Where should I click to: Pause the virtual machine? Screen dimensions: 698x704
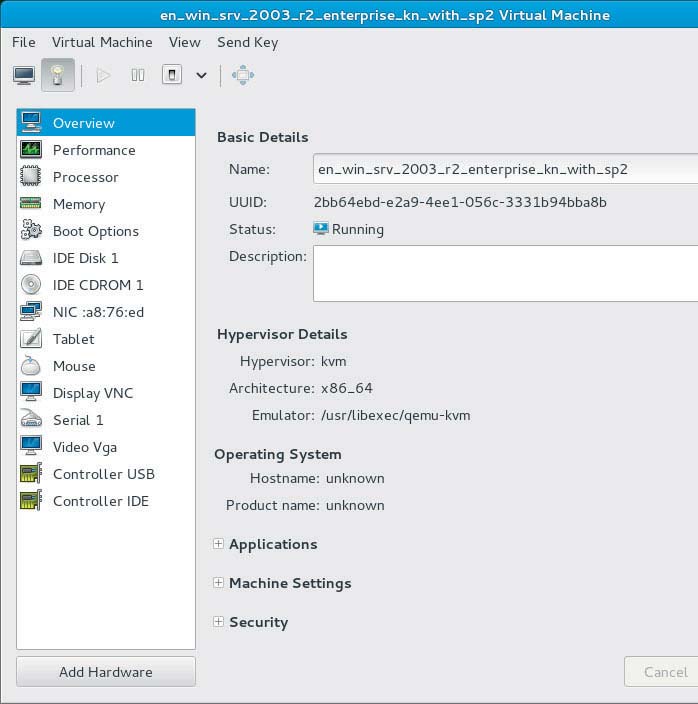138,75
